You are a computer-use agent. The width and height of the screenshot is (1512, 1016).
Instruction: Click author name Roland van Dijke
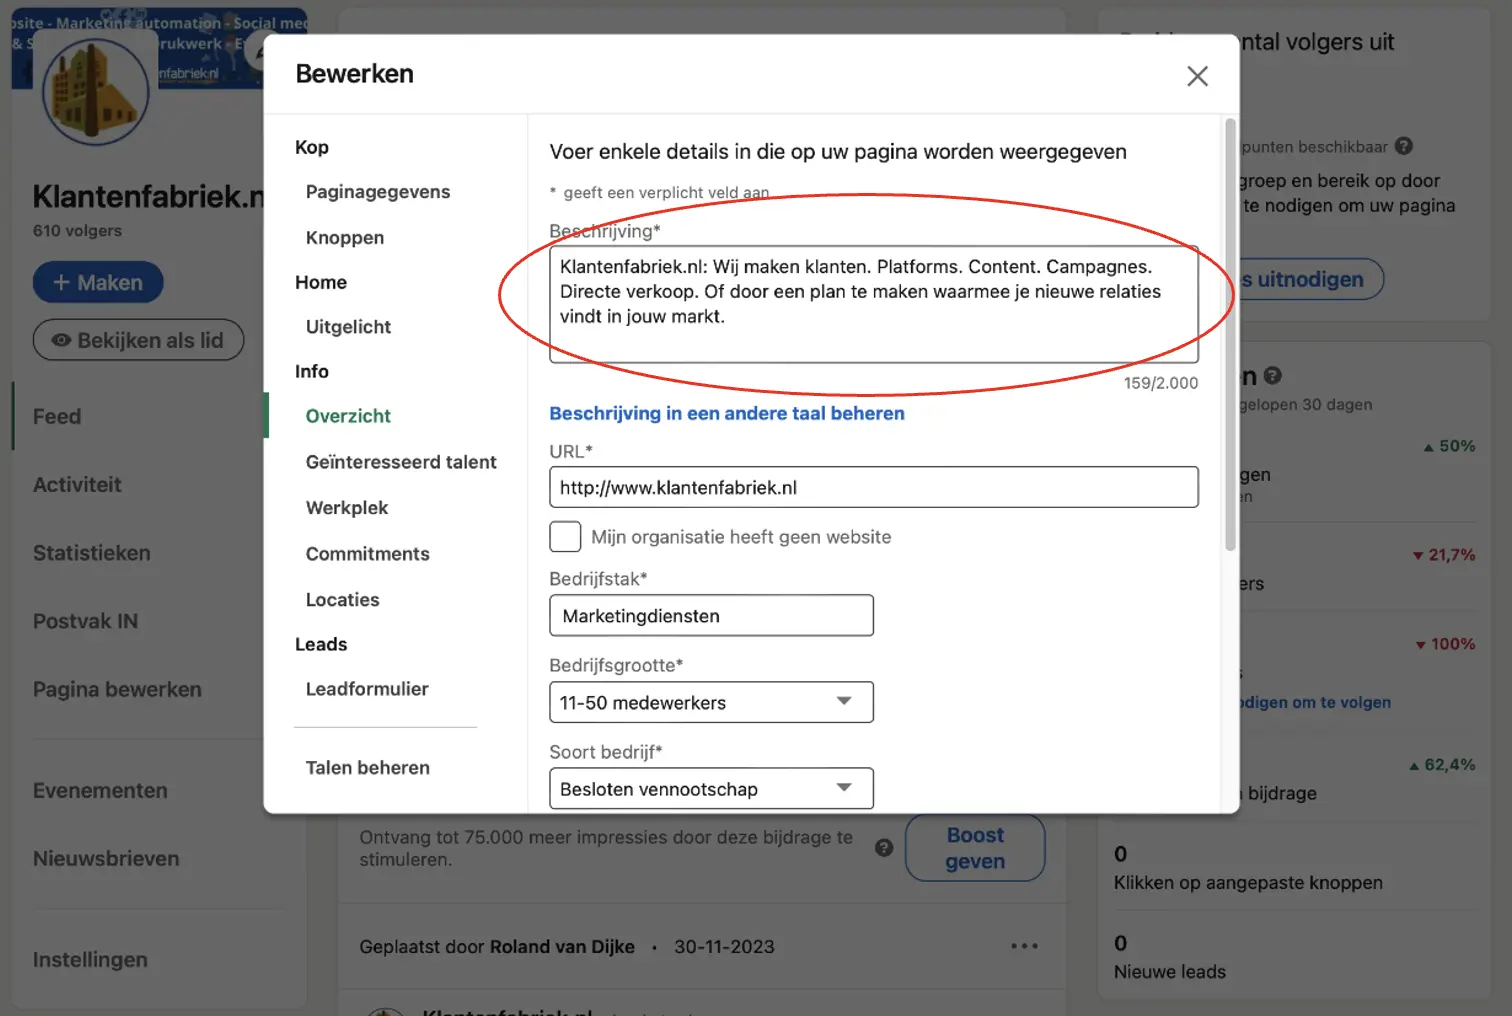click(562, 947)
